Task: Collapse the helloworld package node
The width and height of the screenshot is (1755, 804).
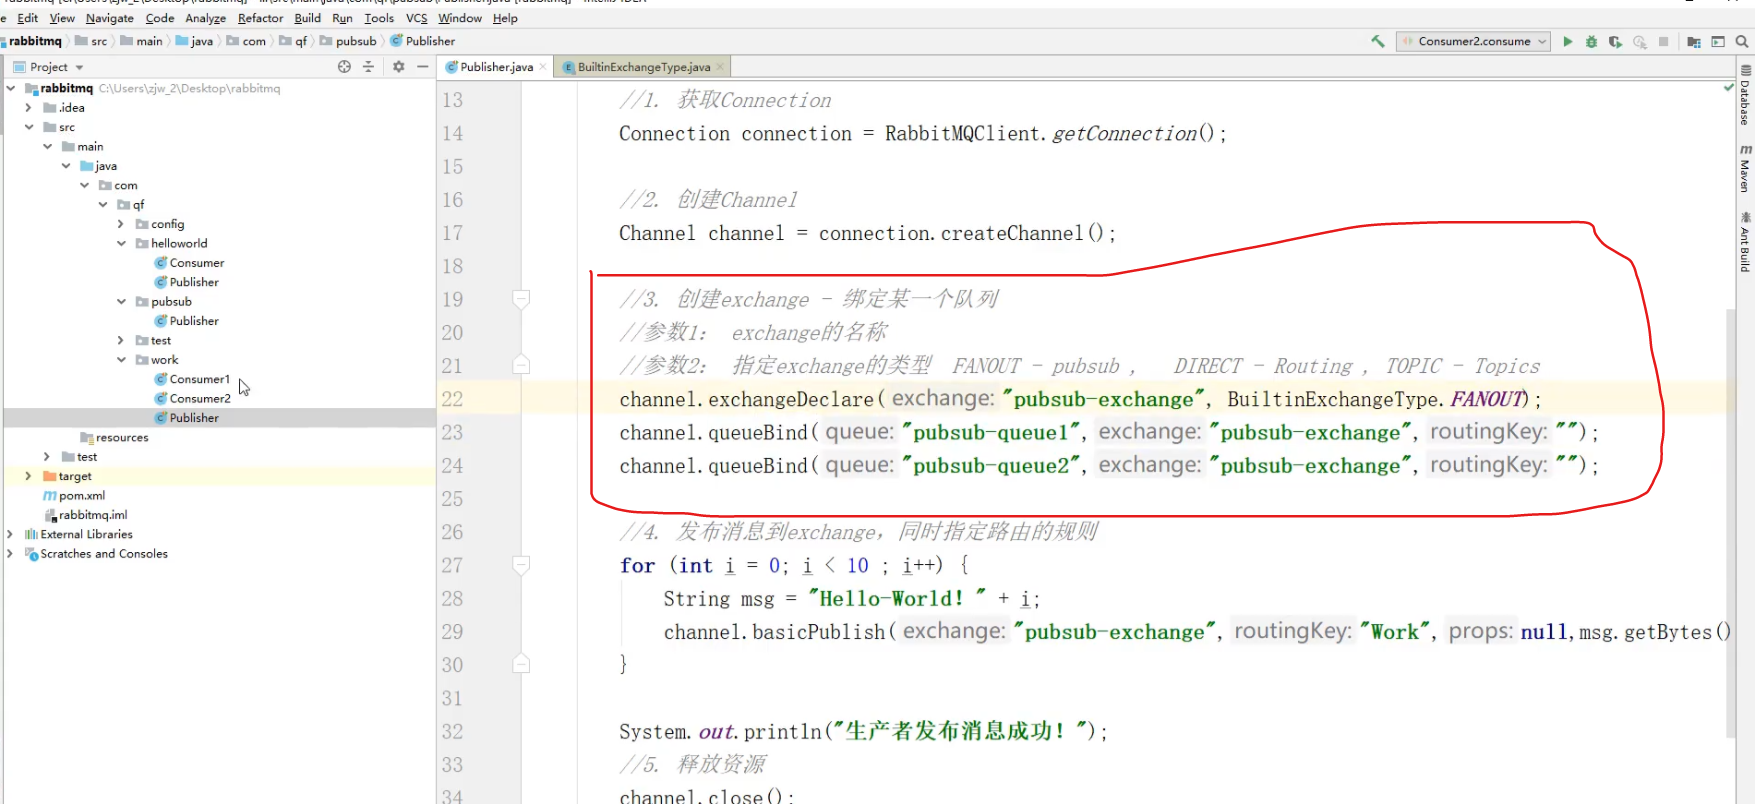Action: click(121, 243)
